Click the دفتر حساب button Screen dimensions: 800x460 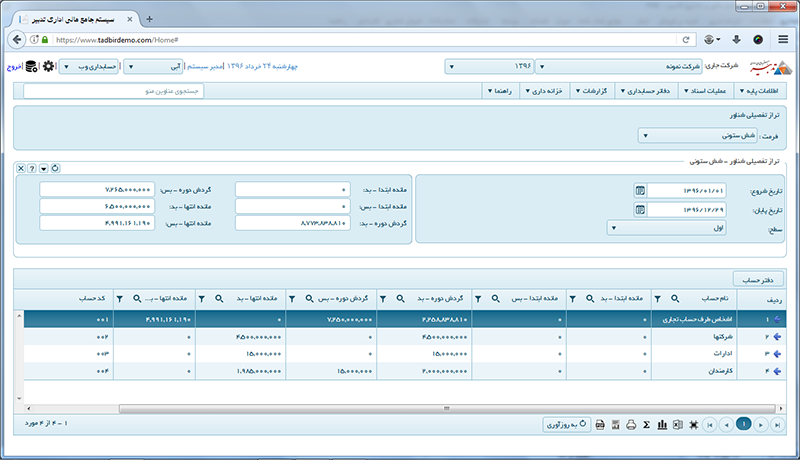(x=758, y=278)
